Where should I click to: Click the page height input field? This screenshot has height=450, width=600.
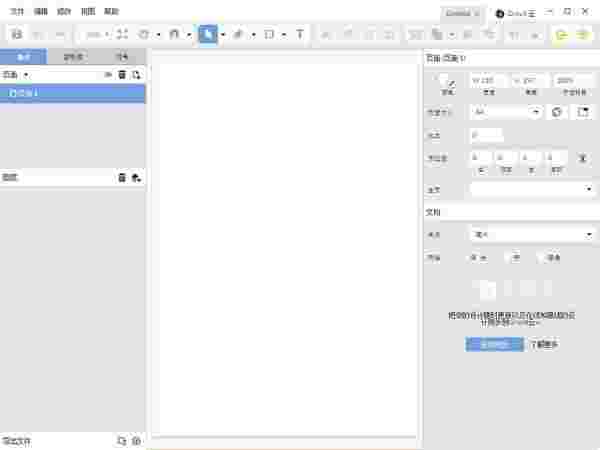click(530, 81)
